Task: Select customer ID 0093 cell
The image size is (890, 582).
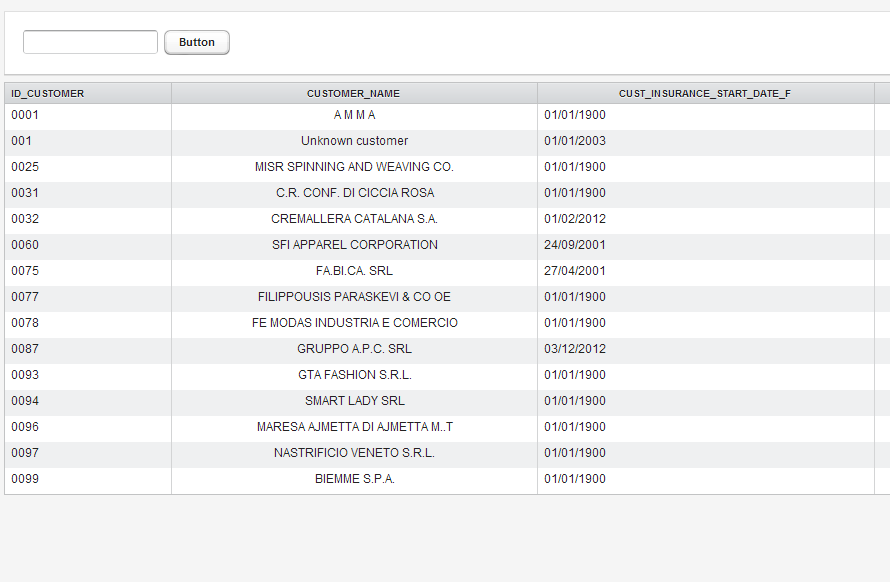Action: pyautogui.click(x=25, y=375)
